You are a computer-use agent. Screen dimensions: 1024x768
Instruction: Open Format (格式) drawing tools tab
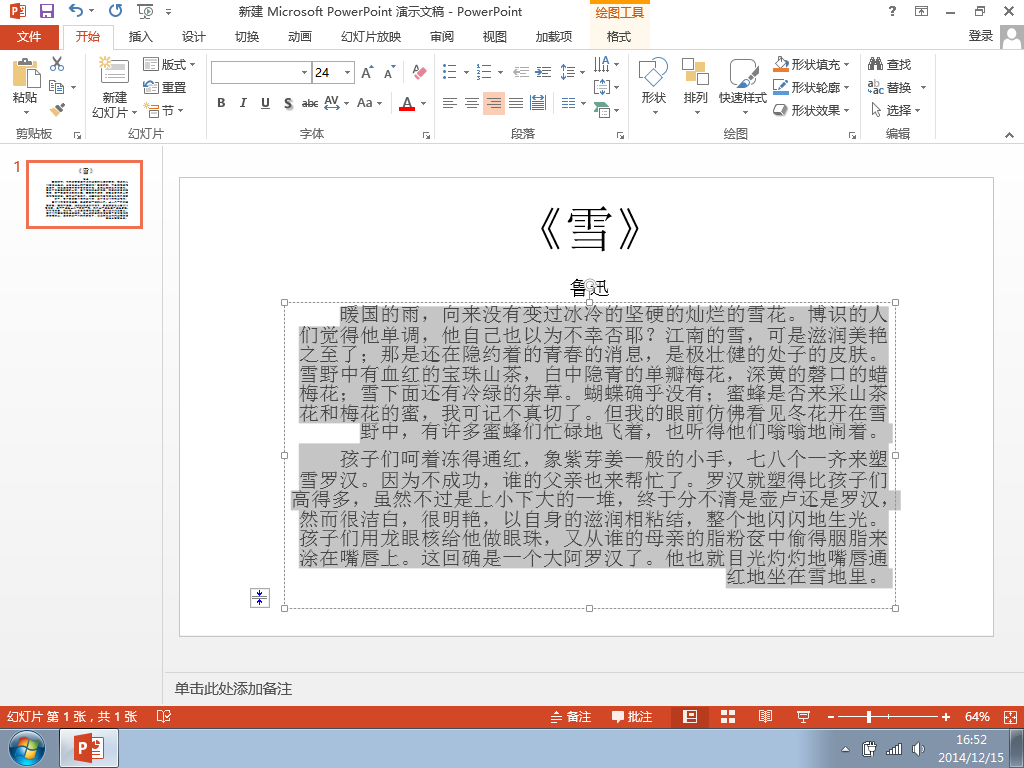(618, 37)
